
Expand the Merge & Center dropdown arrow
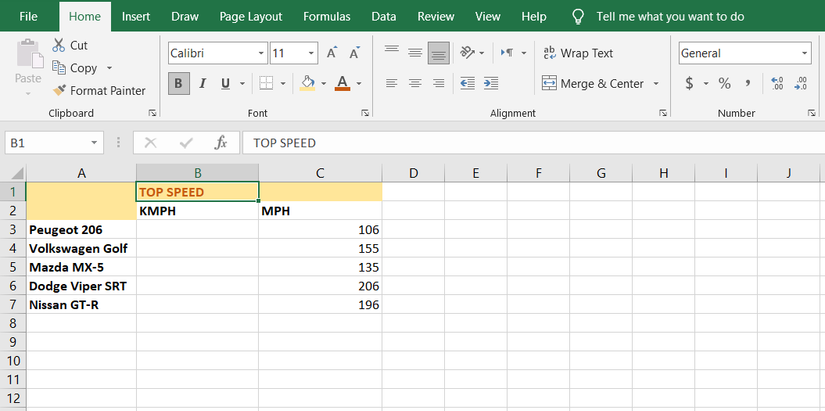point(656,84)
